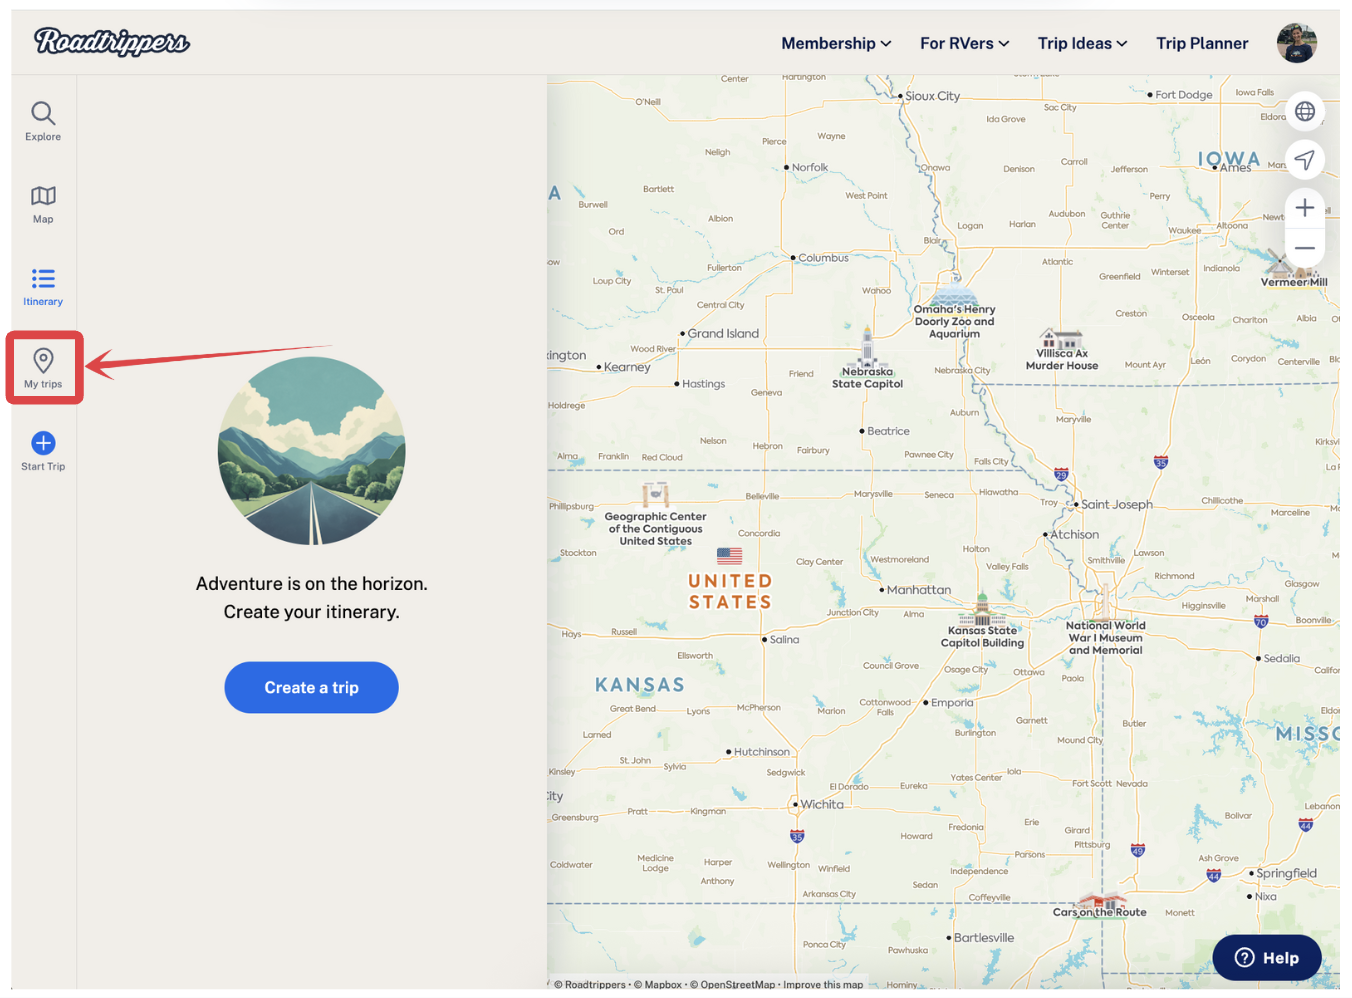Click the Norfolk city label
Image resolution: width=1352 pixels, height=998 pixels.
click(x=810, y=167)
